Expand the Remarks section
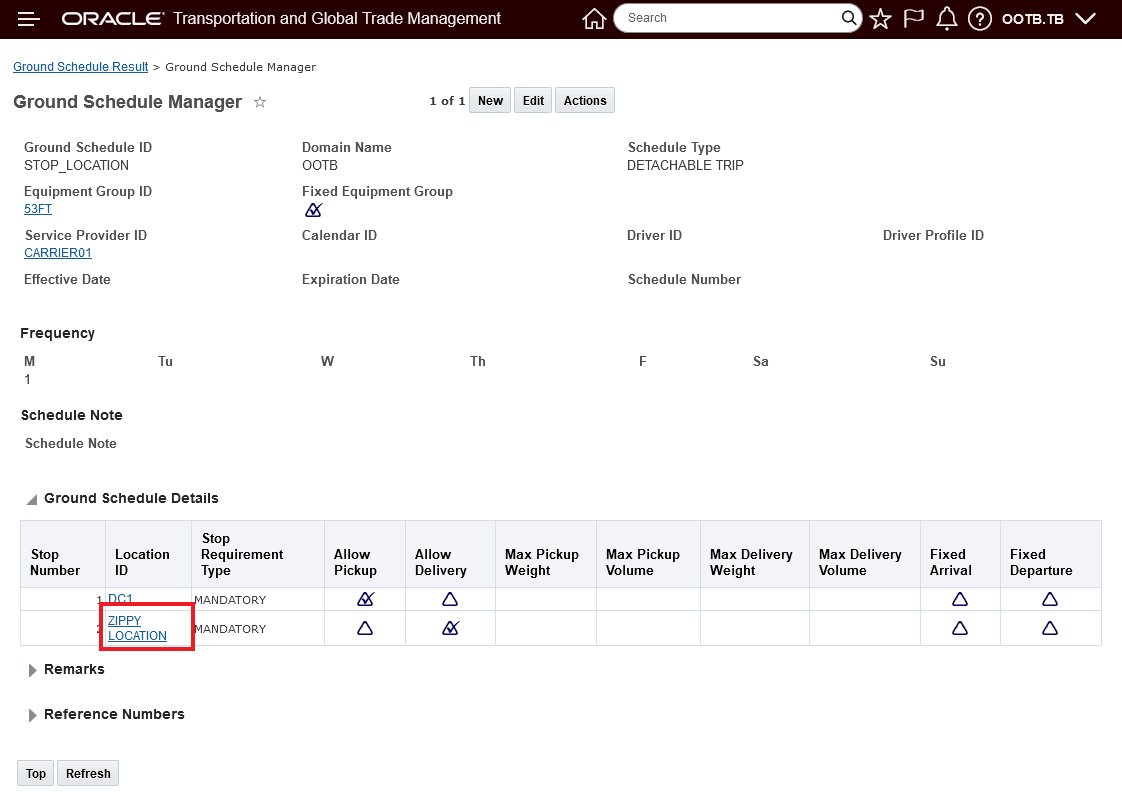Screen dimensions: 1122x792 pyautogui.click(x=33, y=670)
